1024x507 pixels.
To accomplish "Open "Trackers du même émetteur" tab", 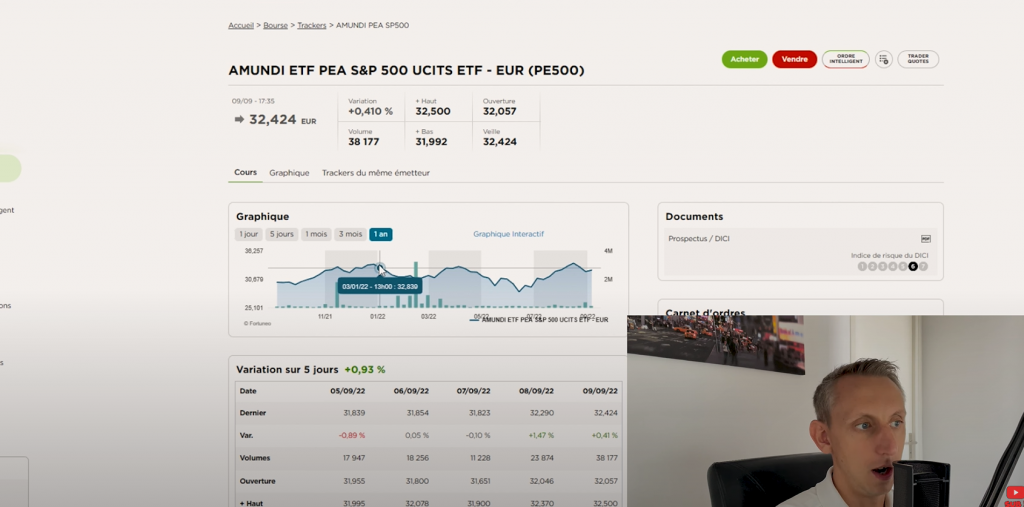I will click(375, 173).
